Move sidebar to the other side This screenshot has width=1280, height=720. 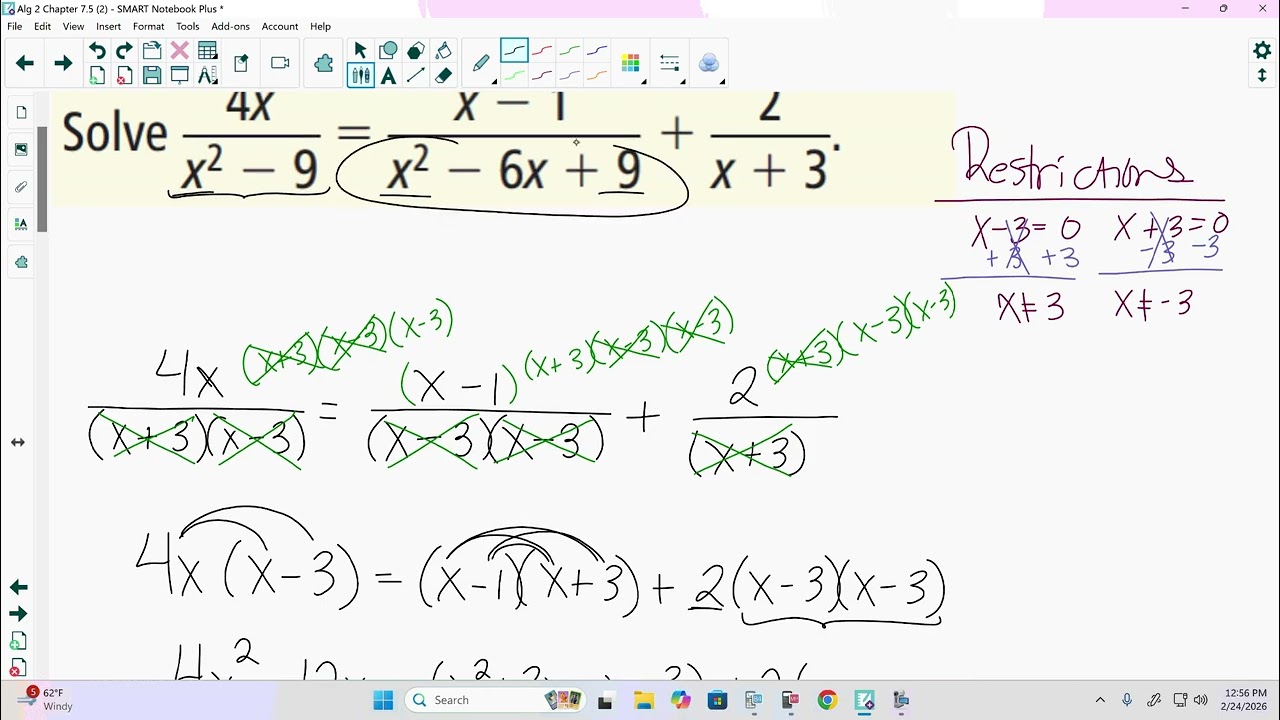tap(17, 442)
